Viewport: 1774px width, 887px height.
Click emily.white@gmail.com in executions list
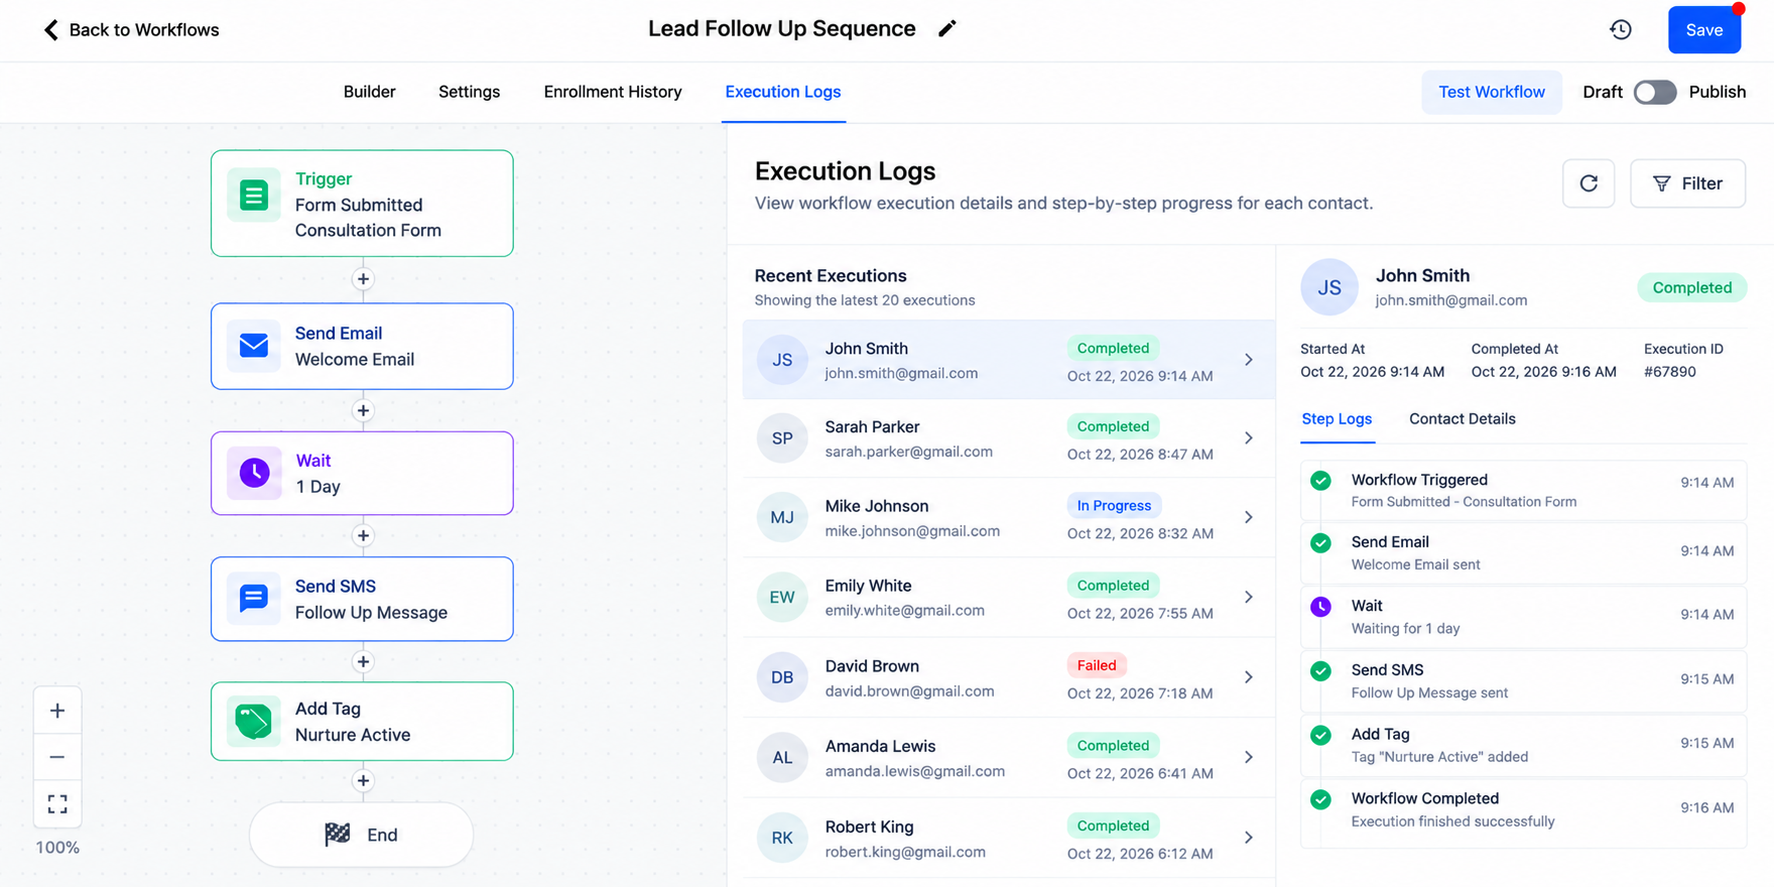[904, 610]
